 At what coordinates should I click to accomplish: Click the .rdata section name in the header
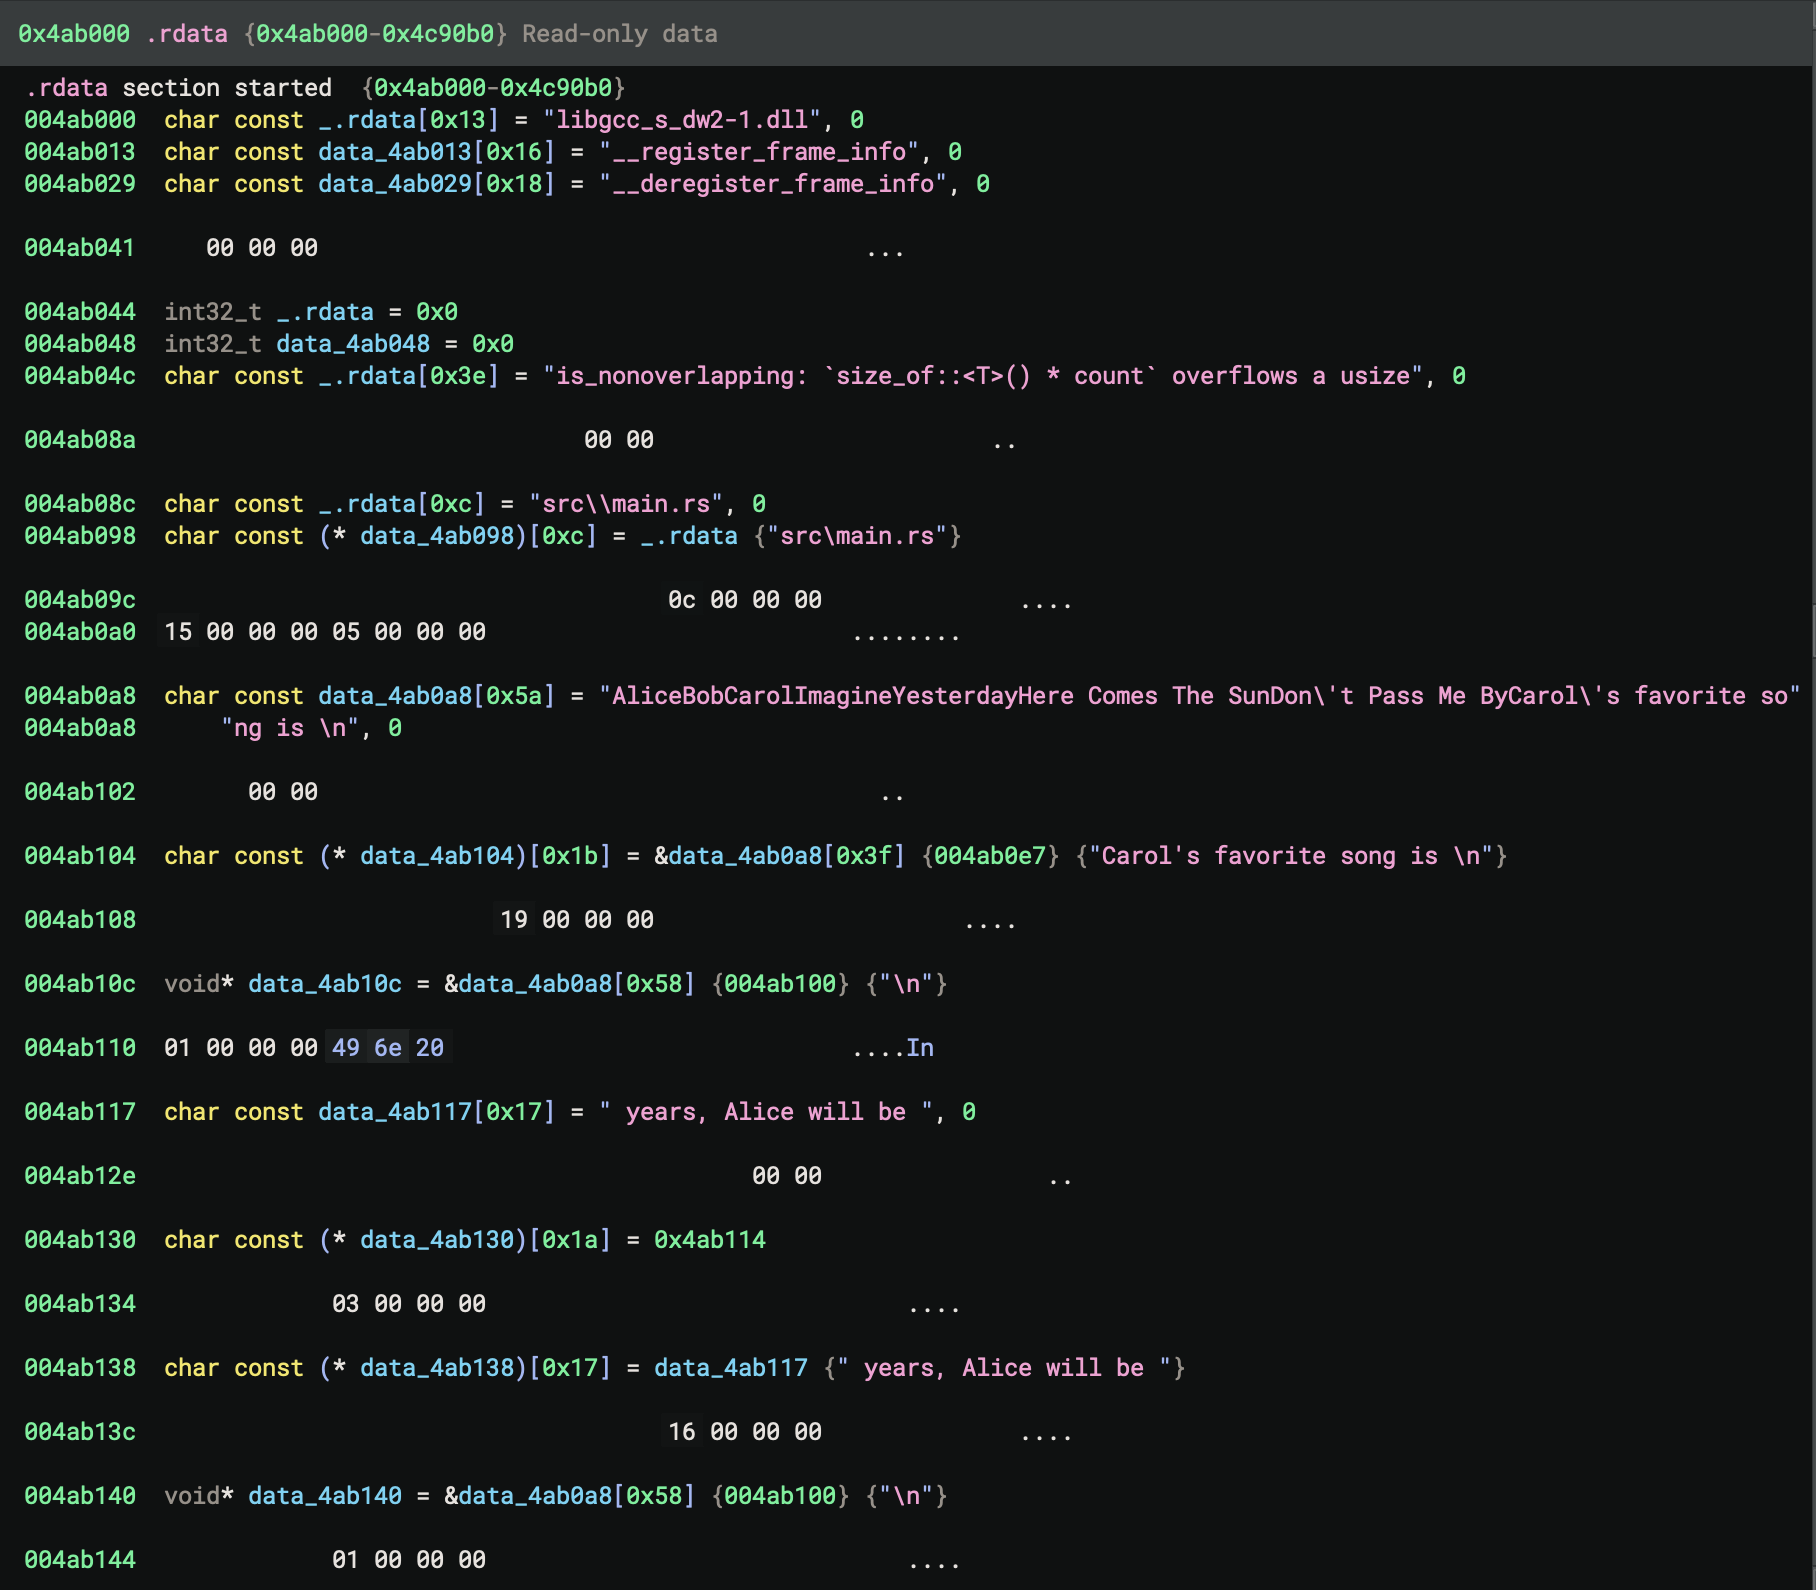[186, 34]
